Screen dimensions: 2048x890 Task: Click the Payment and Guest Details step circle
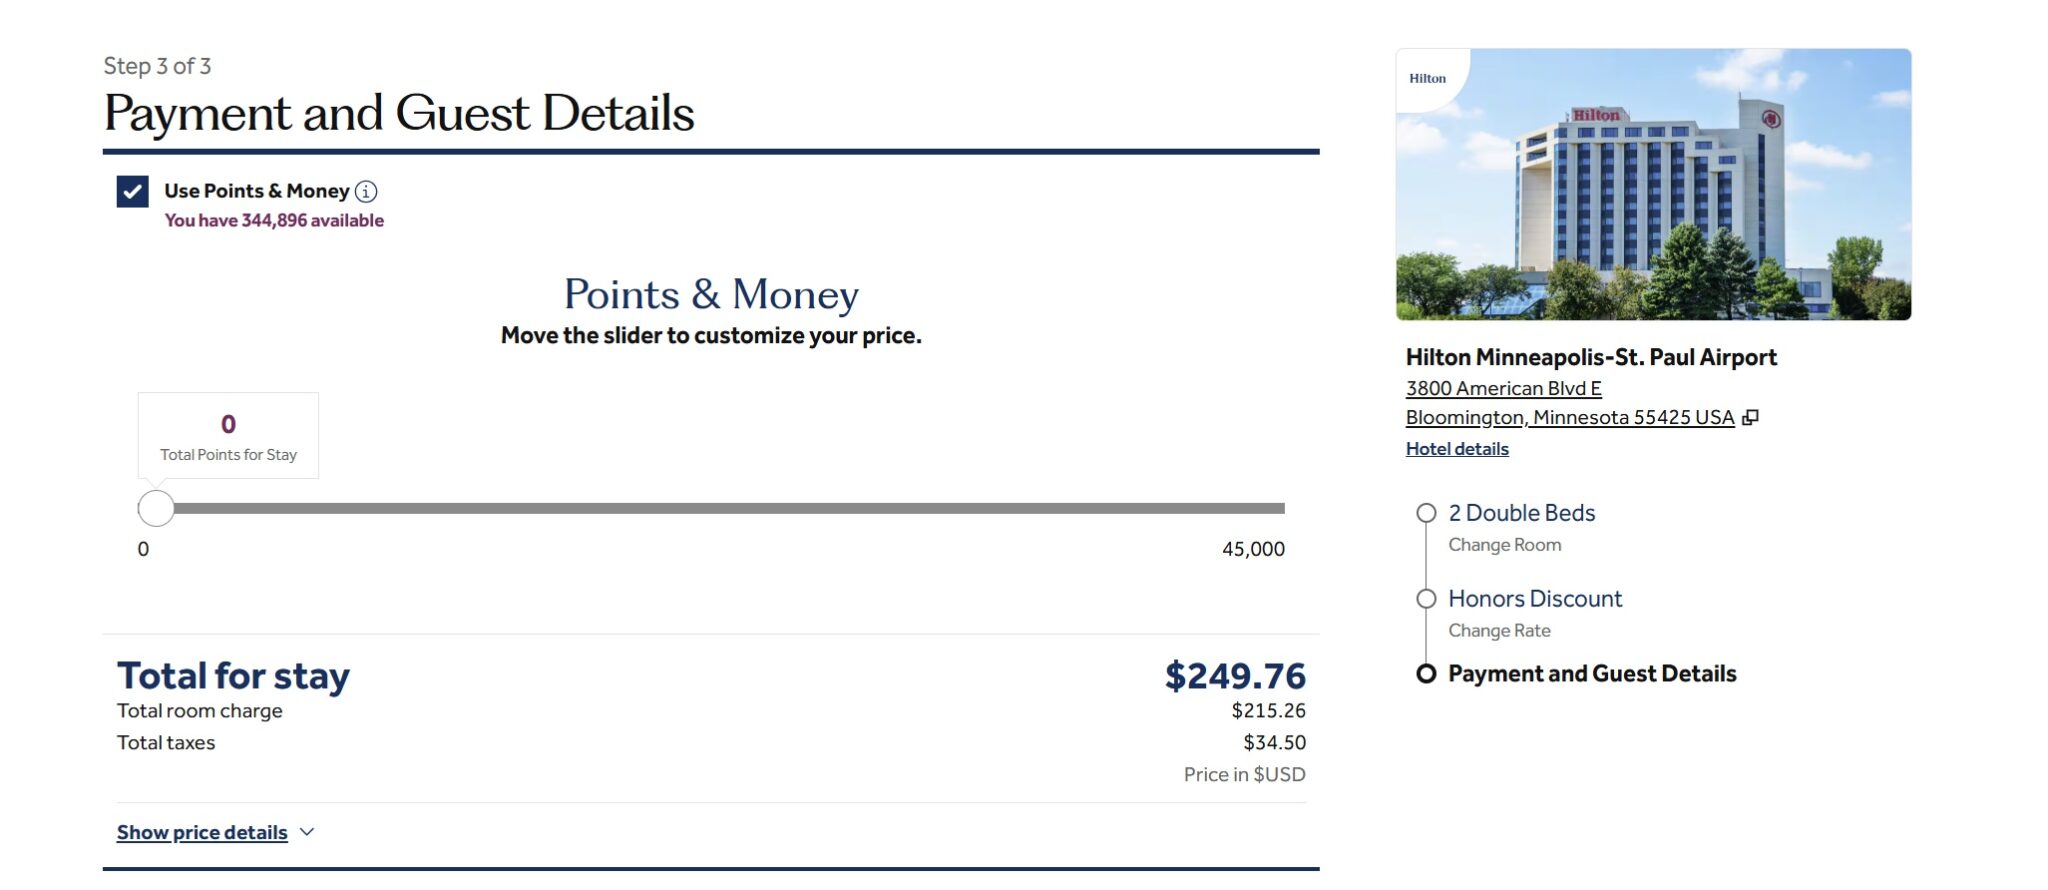point(1426,674)
